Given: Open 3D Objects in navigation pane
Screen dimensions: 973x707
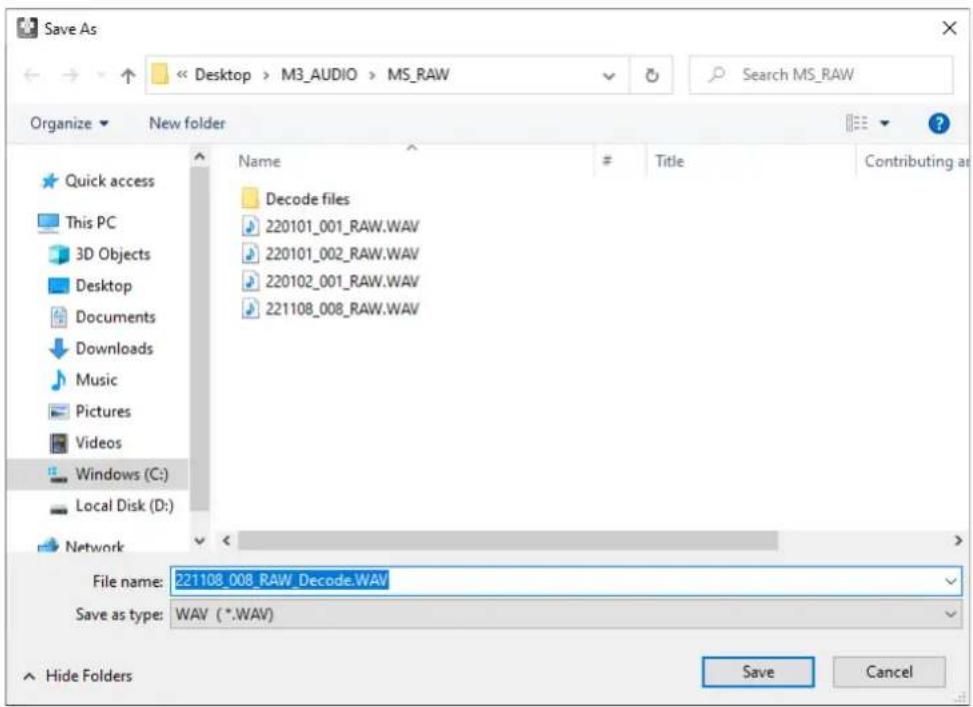Looking at the screenshot, I should click(x=113, y=254).
